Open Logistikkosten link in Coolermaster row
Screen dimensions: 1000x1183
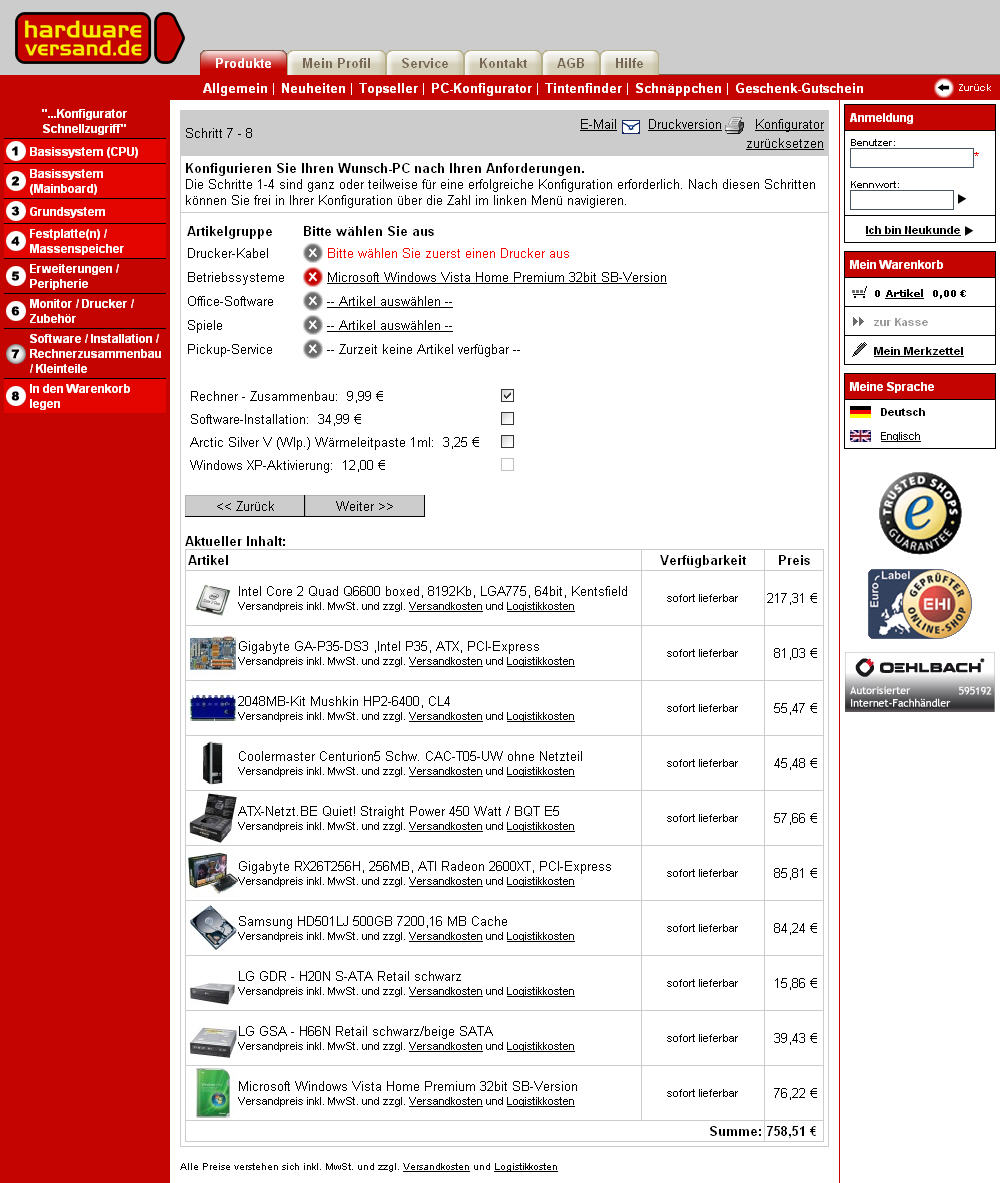[x=540, y=771]
